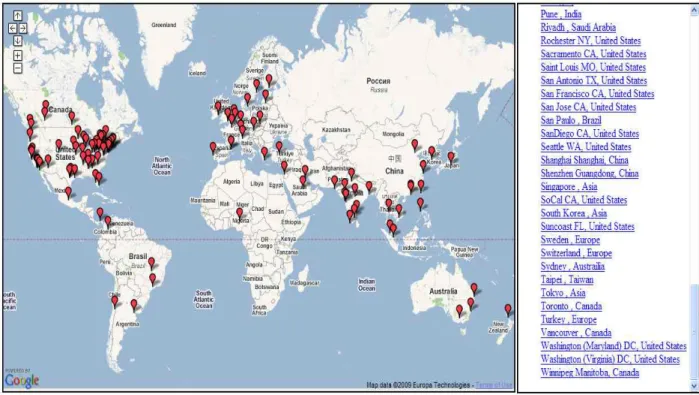Open the Turkey, Europe link
Image resolution: width=699 pixels, height=395 pixels.
coord(568,320)
